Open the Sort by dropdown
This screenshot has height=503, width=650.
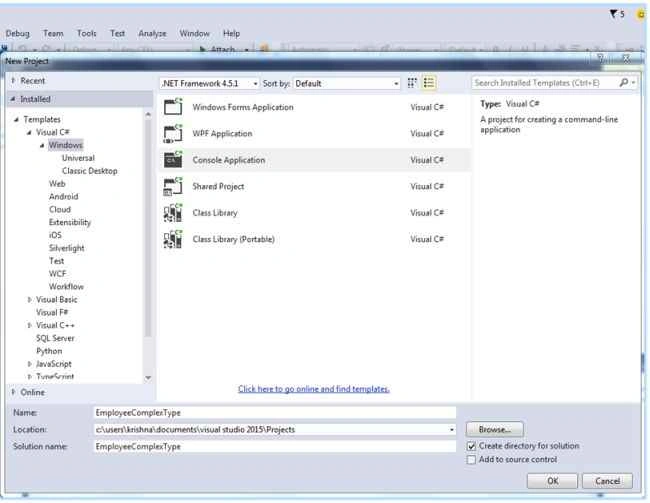pyautogui.click(x=347, y=83)
